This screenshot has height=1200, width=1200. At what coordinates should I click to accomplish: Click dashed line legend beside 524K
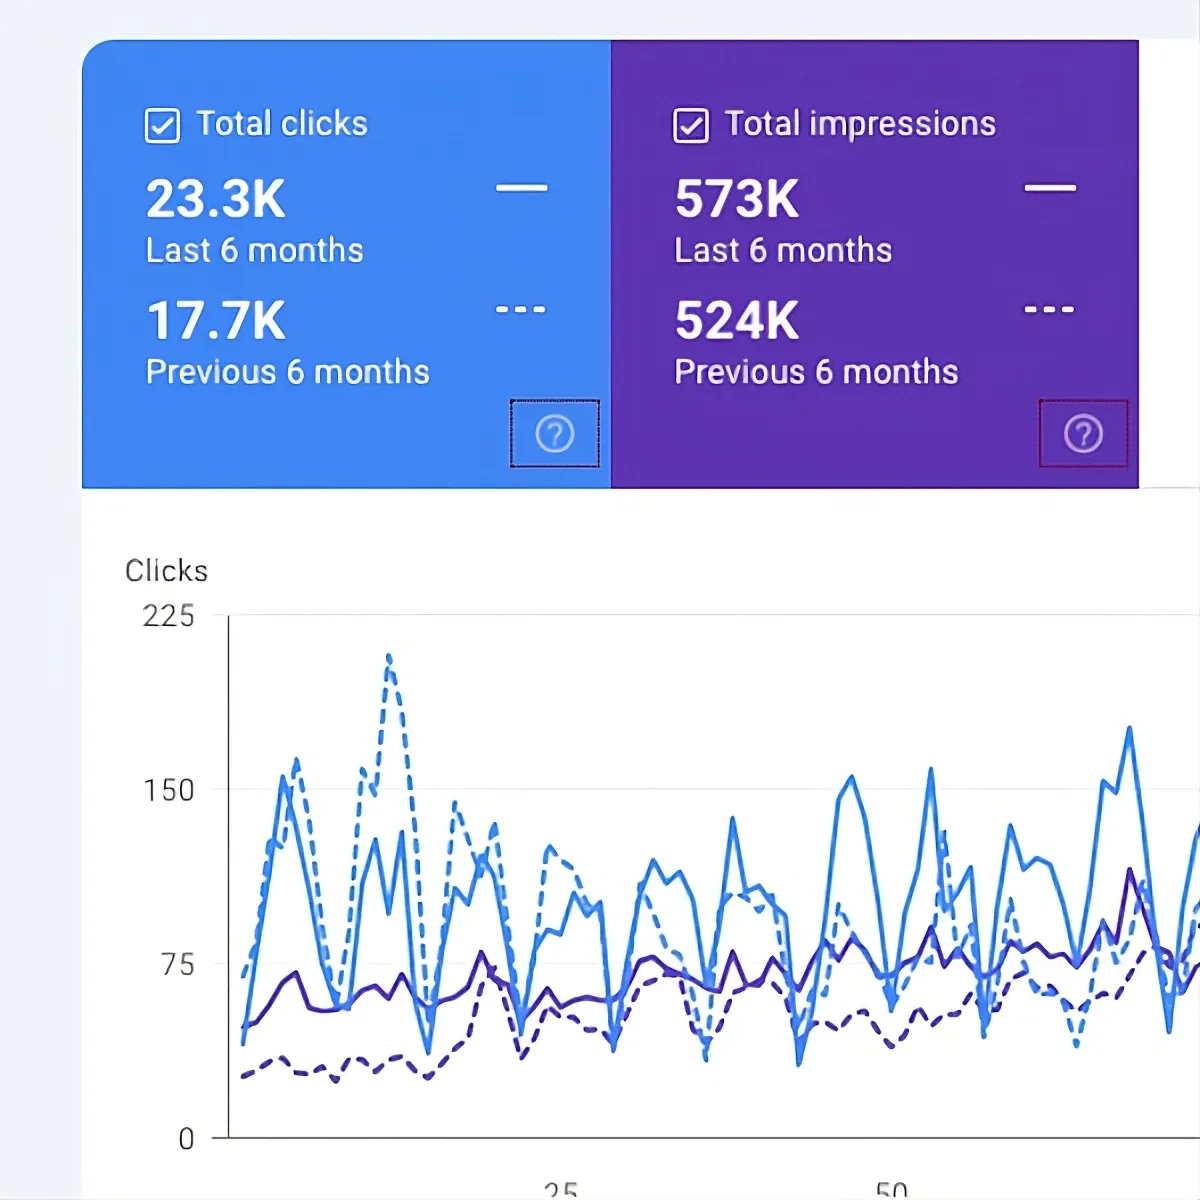pos(1050,309)
